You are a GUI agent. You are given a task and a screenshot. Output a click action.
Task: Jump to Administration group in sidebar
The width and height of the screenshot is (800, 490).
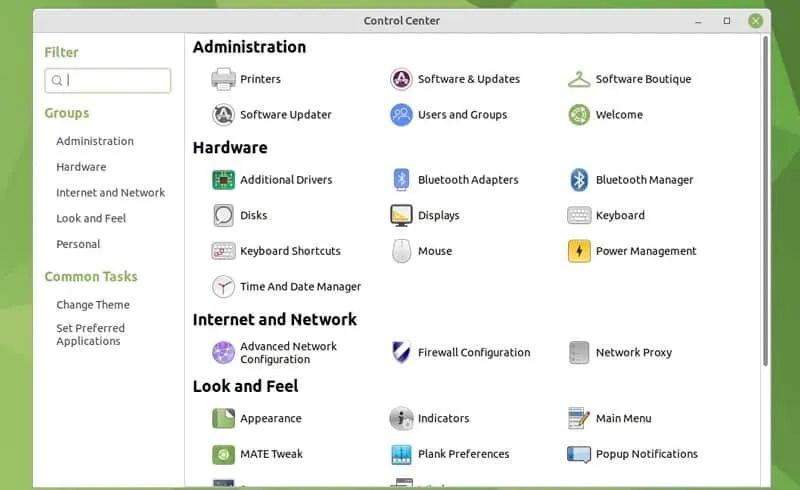coord(95,141)
